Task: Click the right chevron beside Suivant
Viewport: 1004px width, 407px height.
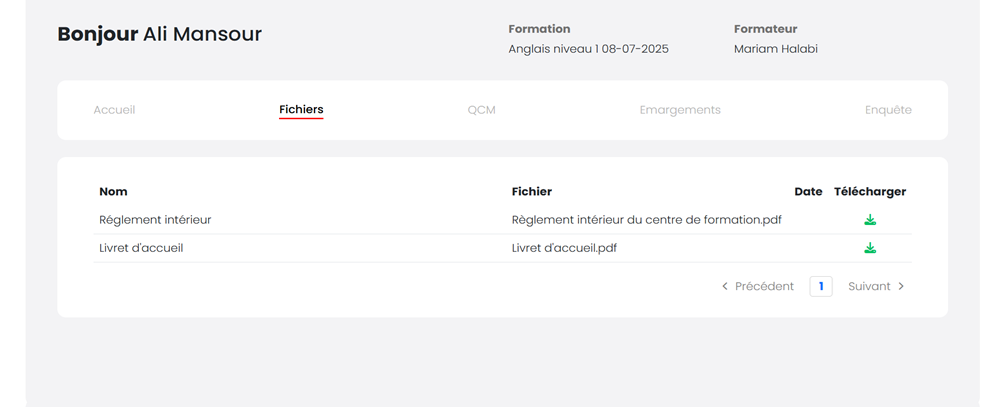Action: coord(901,286)
